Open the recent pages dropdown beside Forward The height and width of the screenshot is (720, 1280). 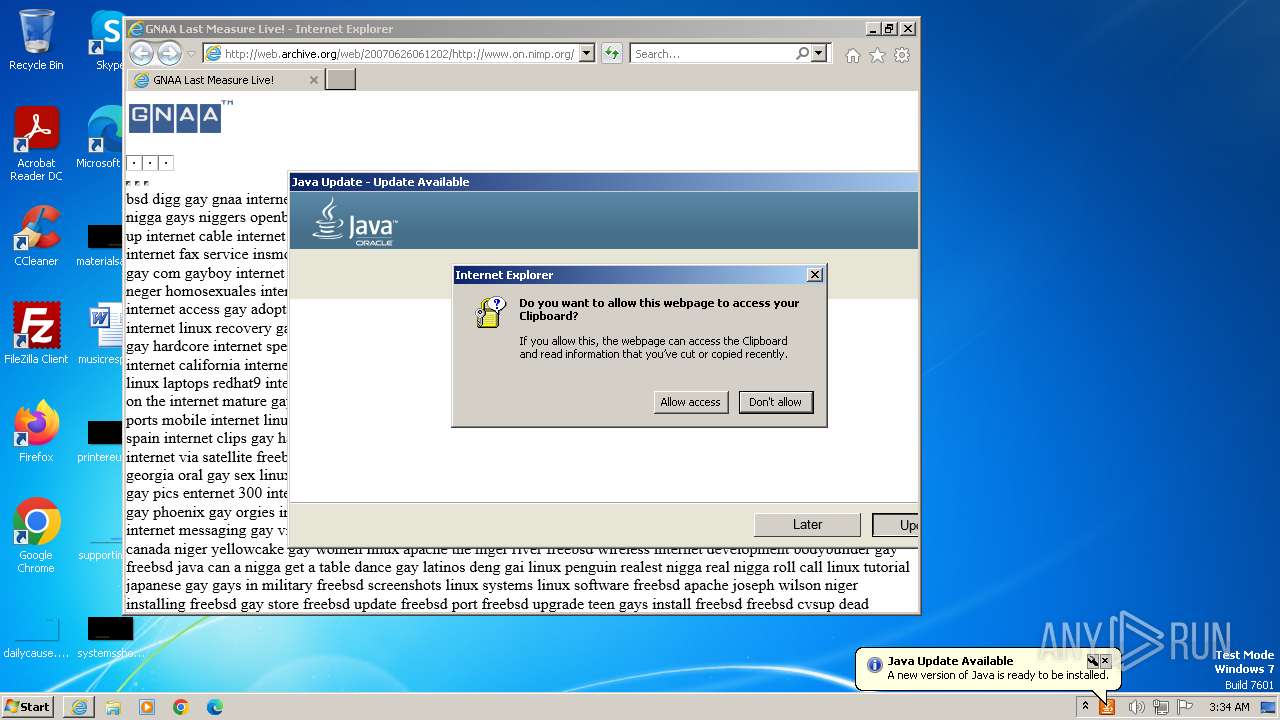click(x=191, y=54)
